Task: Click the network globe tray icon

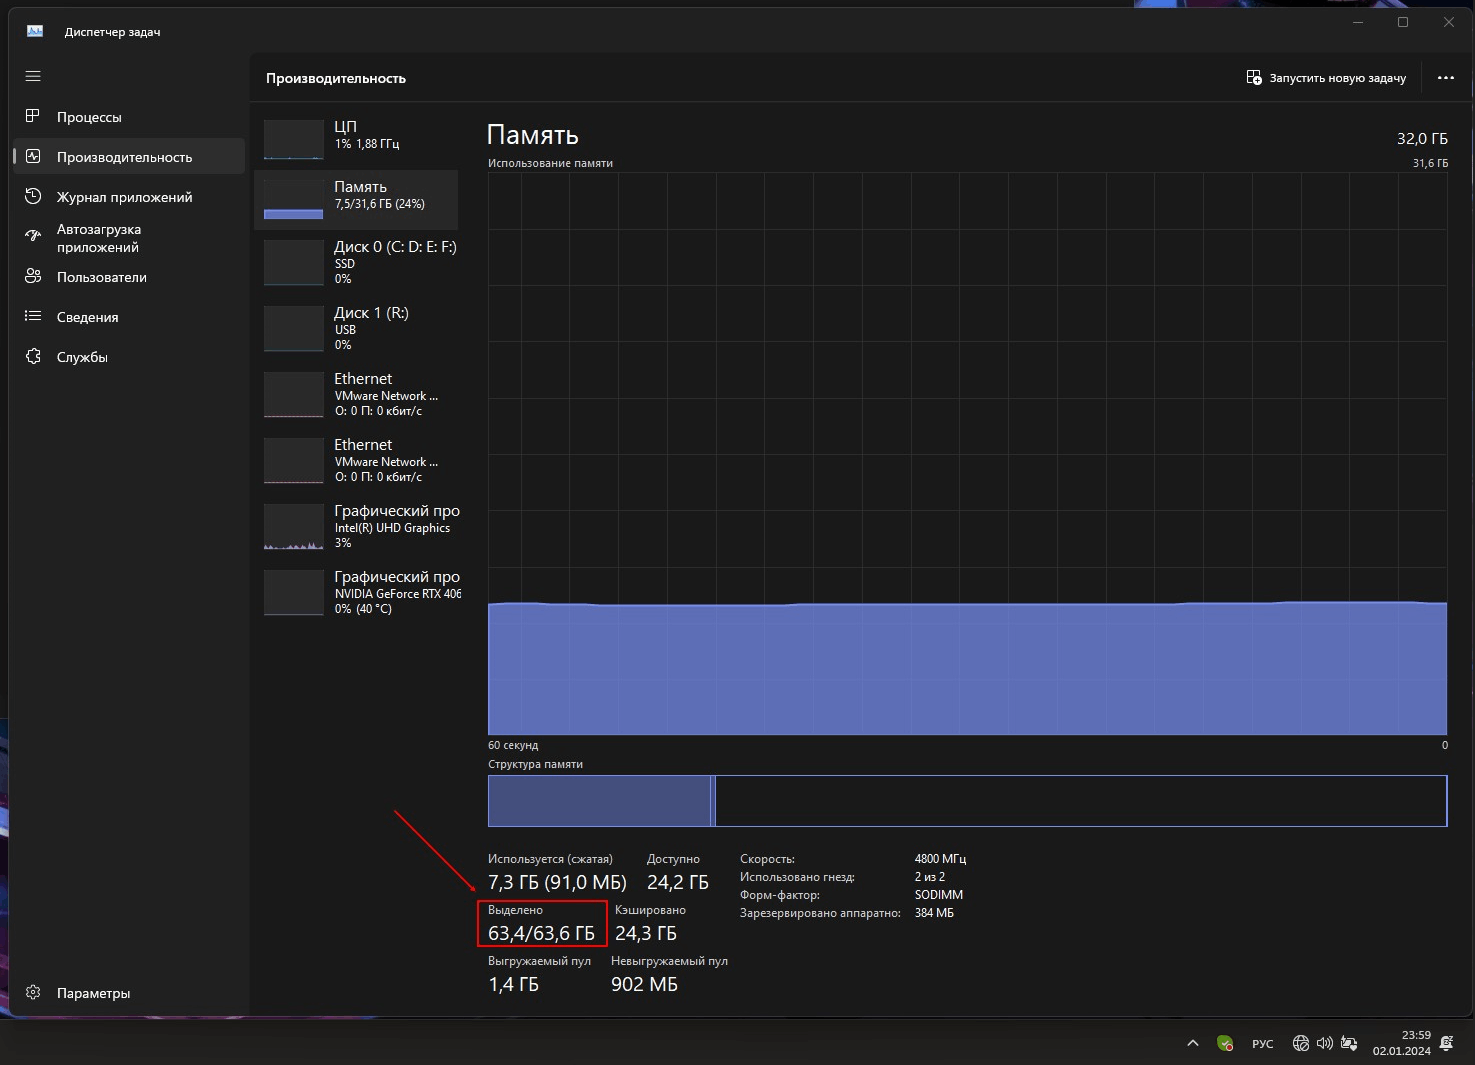Action: 1300,1043
